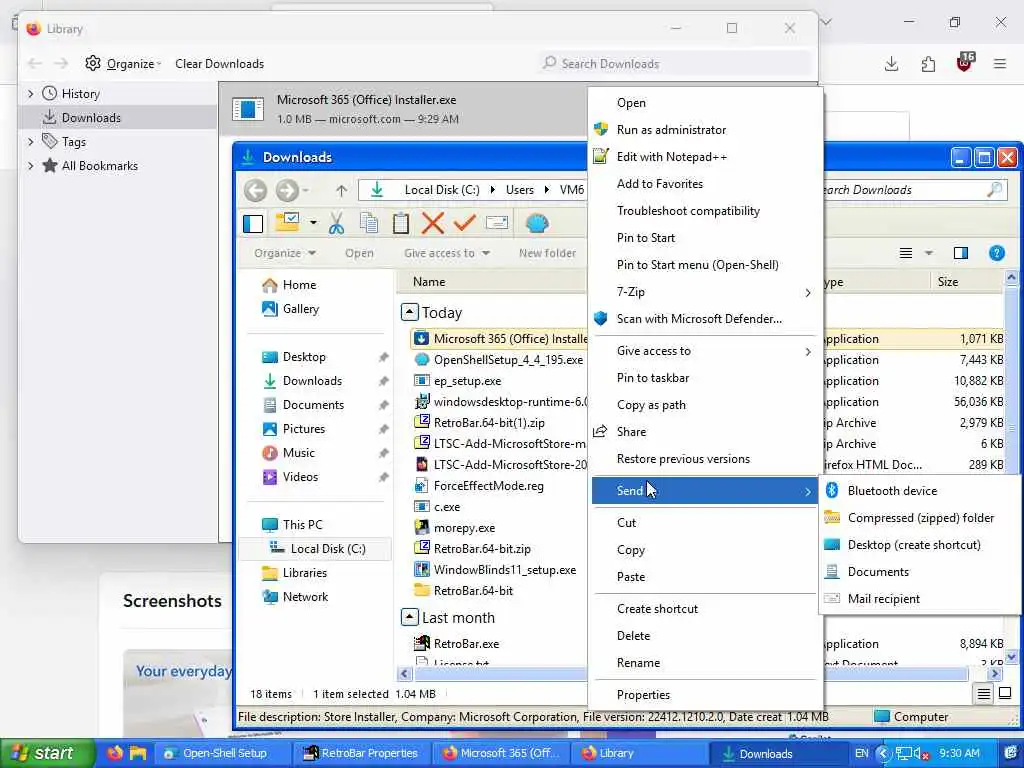Click File Explorer icon in taskbar quick launch
The height and width of the screenshot is (768, 1024).
(x=138, y=753)
